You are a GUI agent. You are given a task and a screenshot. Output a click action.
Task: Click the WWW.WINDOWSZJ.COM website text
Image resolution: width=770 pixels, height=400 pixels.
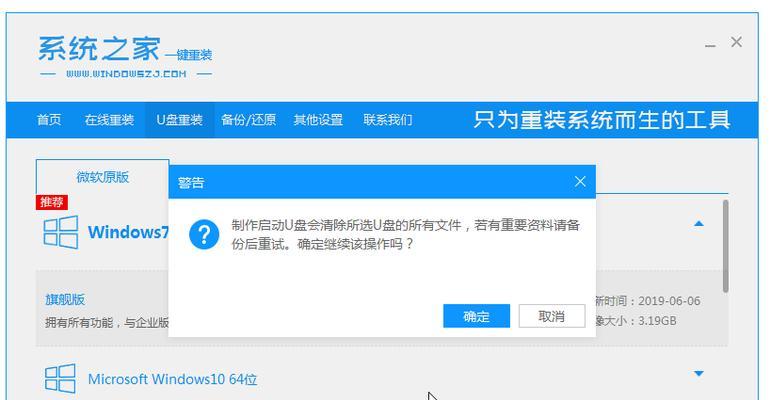coord(126,74)
